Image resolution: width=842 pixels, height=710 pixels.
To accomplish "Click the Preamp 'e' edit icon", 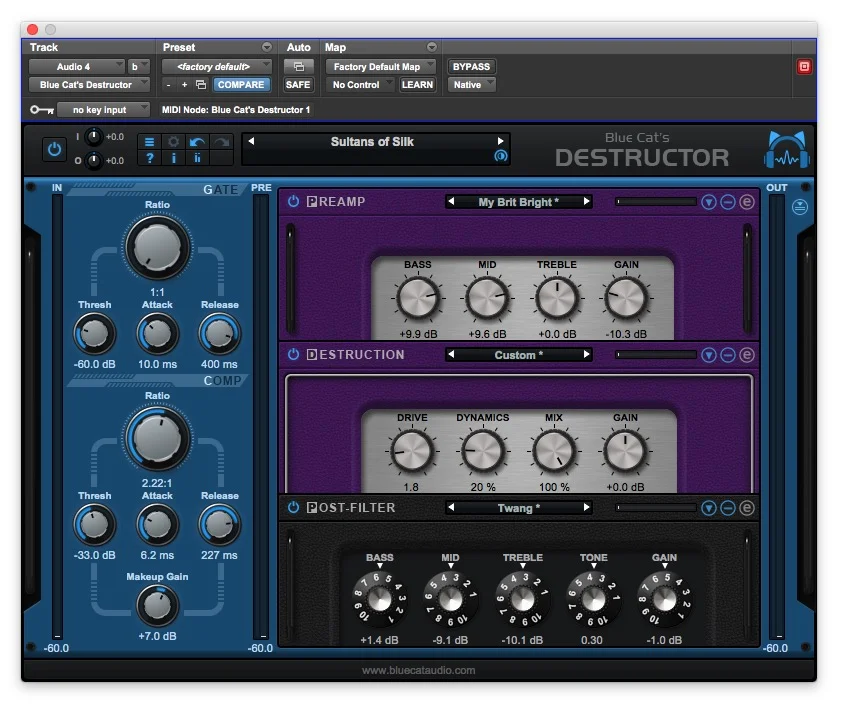I will pyautogui.click(x=746, y=202).
